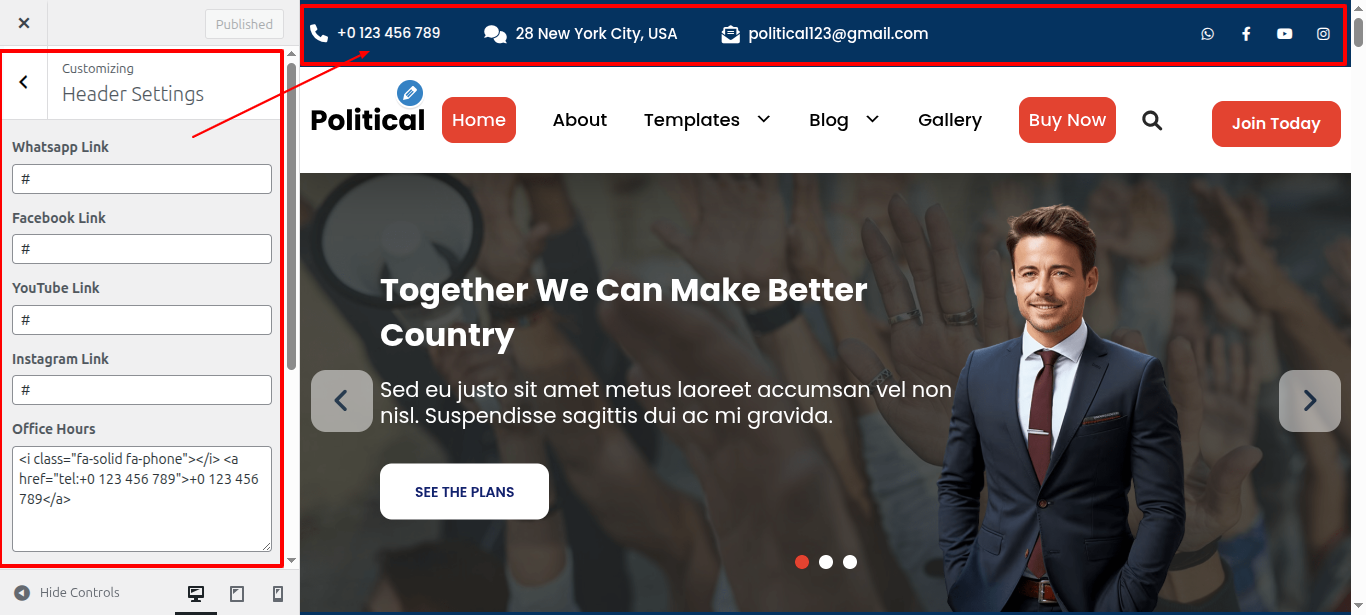Screen dimensions: 1366x615
Task: Hide Controls toggle in customizer footer
Action: pos(67,593)
